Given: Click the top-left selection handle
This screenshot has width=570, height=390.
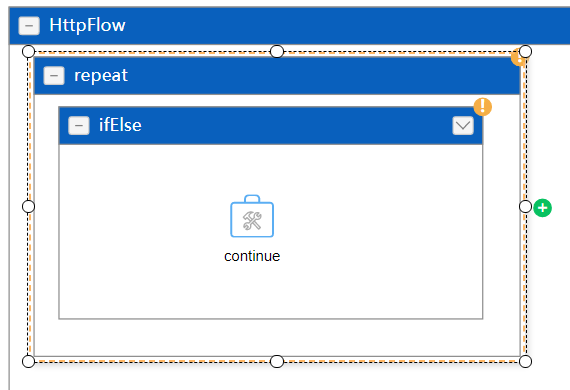Looking at the screenshot, I should click(x=28, y=51).
